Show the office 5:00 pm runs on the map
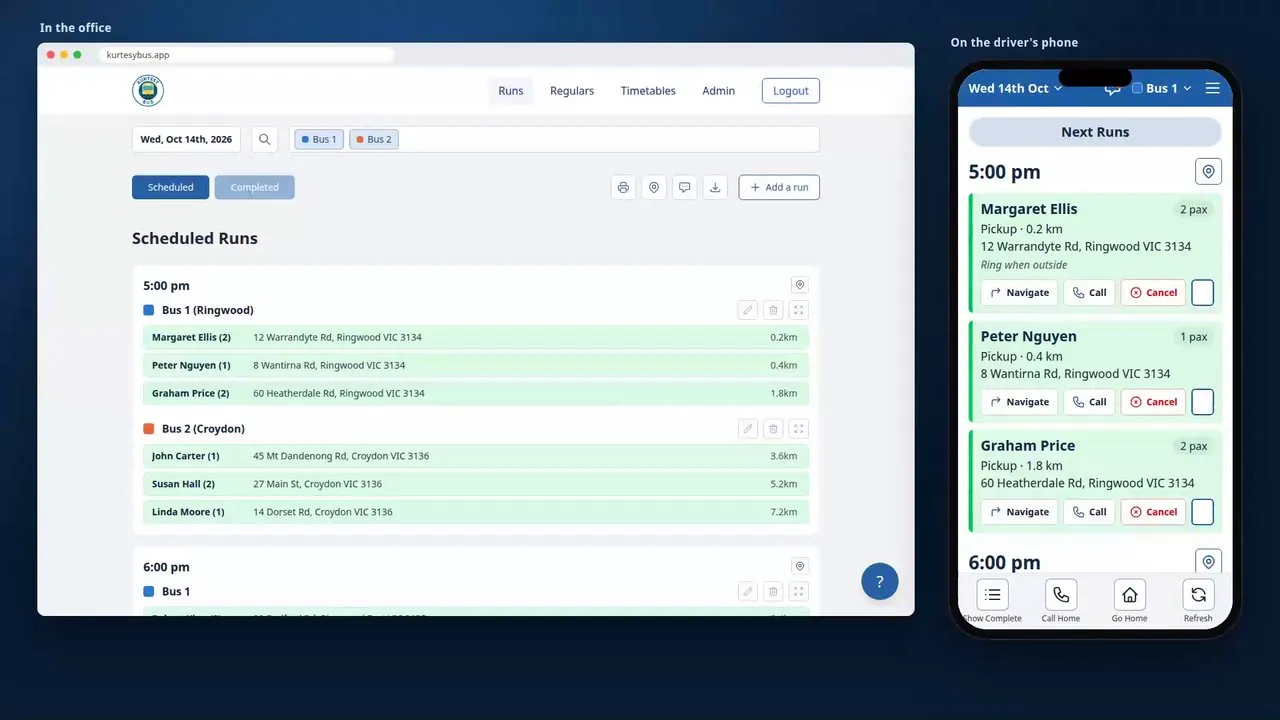The height and width of the screenshot is (720, 1280). pos(799,285)
